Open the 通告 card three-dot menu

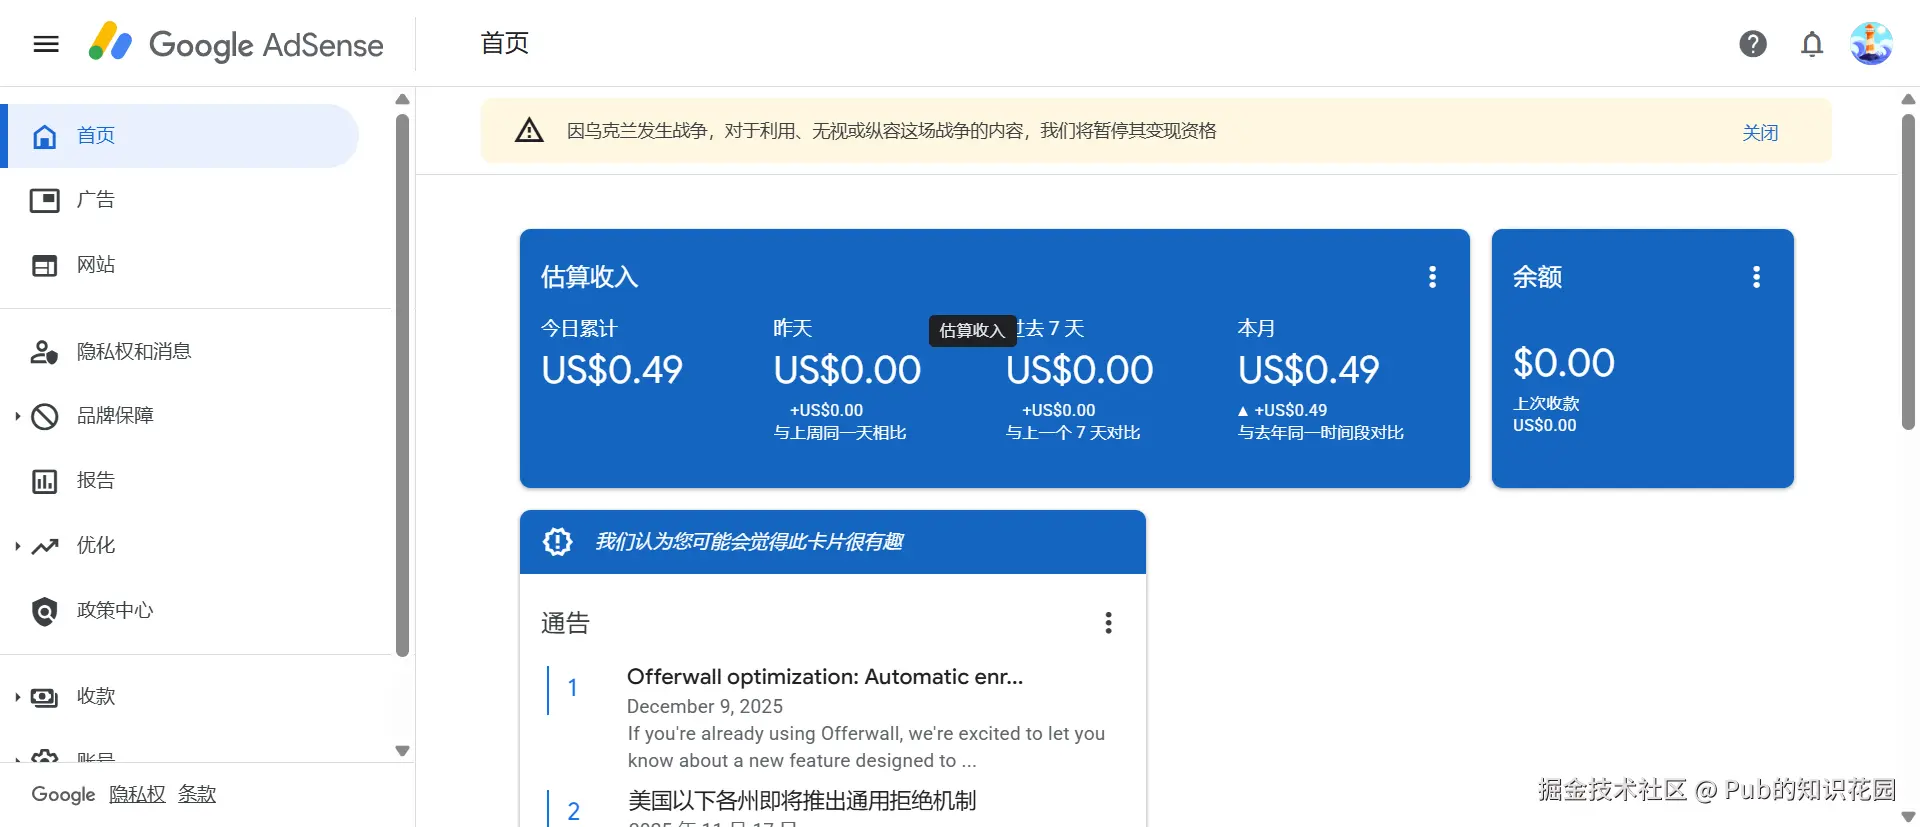[x=1108, y=623]
